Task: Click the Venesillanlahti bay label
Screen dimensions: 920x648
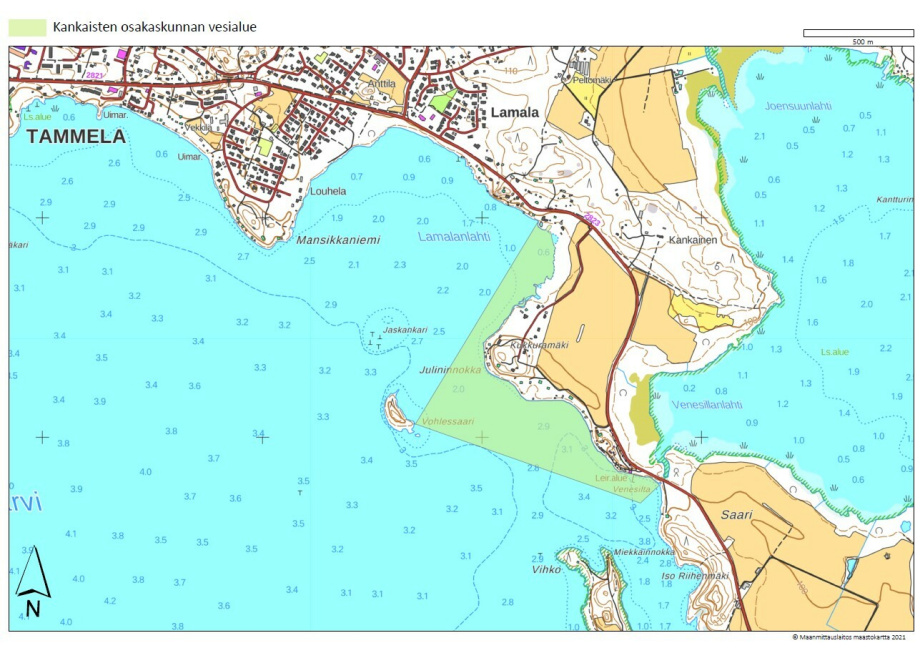Action: point(706,405)
